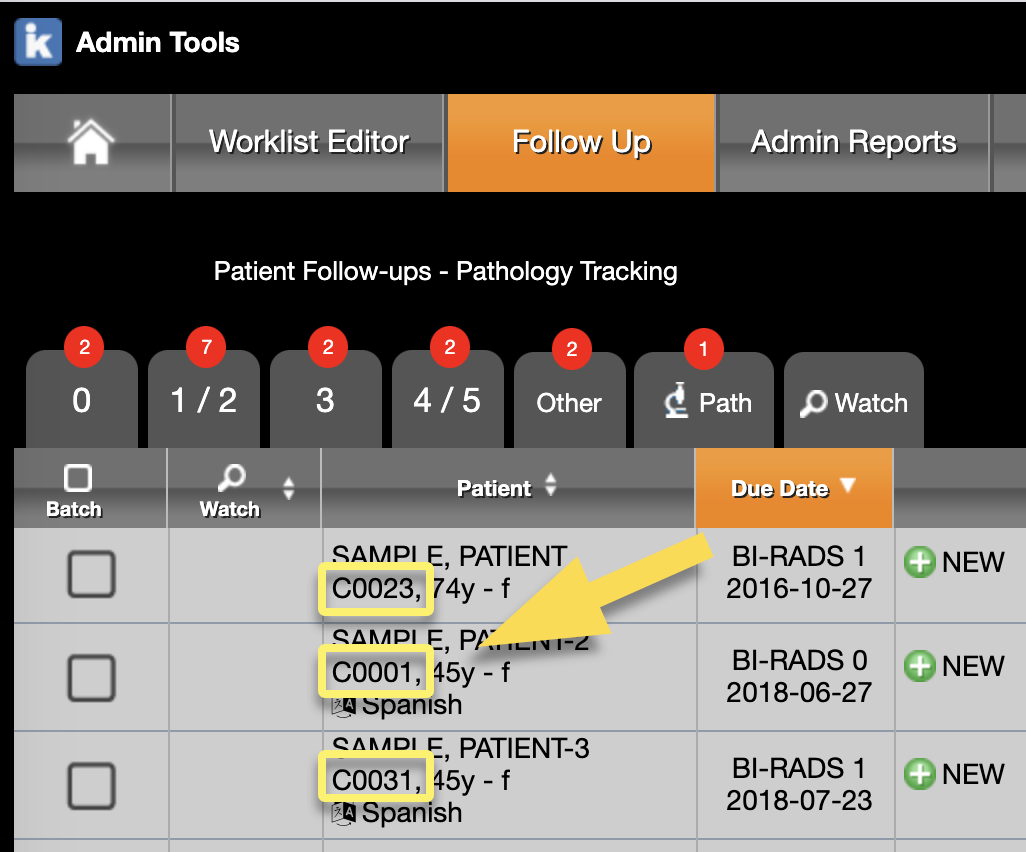Toggle the Batch select-all checkbox
The width and height of the screenshot is (1026, 852).
pos(78,478)
